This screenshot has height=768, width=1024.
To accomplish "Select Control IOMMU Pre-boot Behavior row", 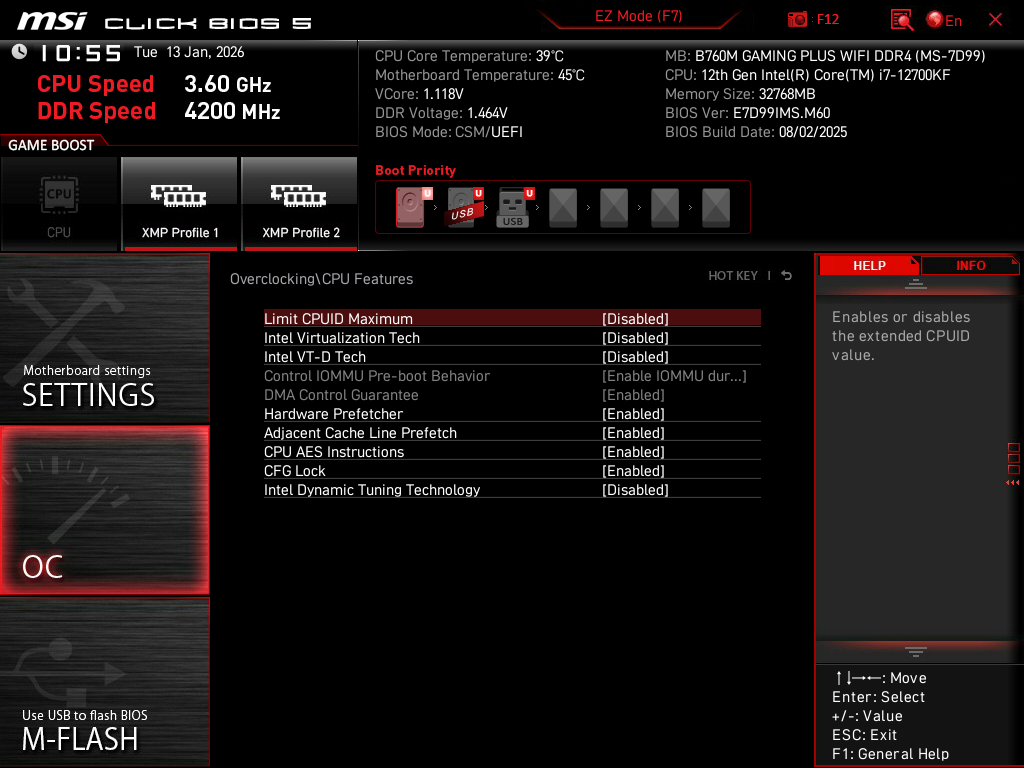I will (x=512, y=376).
